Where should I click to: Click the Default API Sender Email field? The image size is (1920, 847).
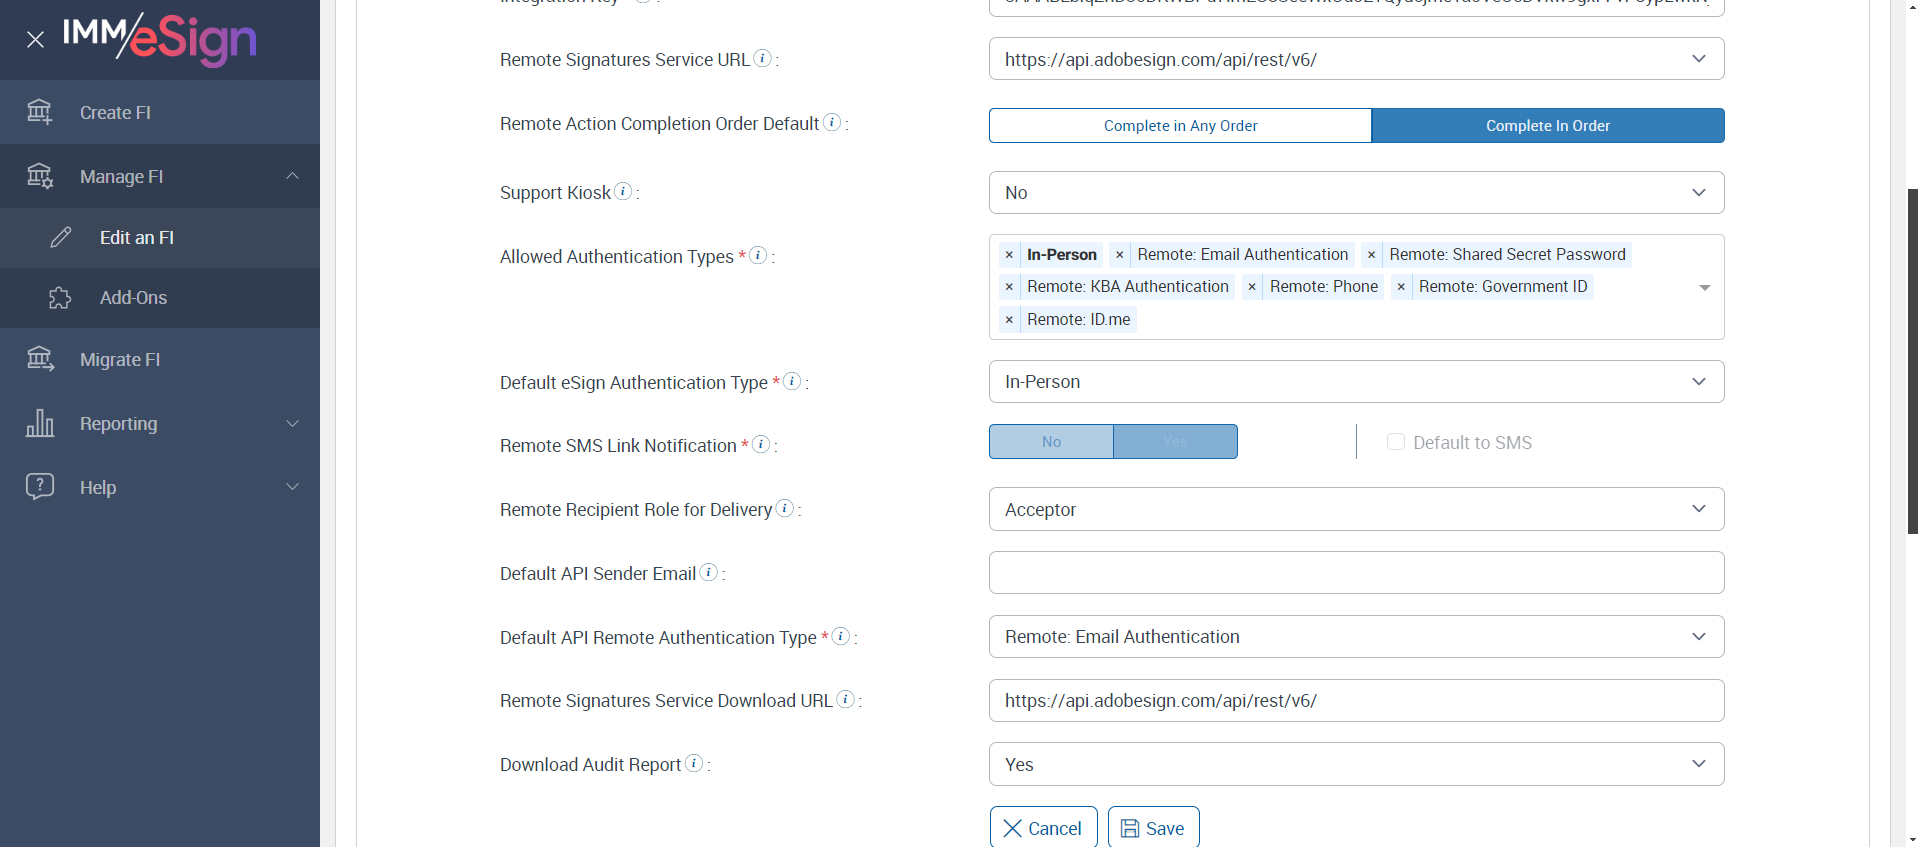(1356, 573)
